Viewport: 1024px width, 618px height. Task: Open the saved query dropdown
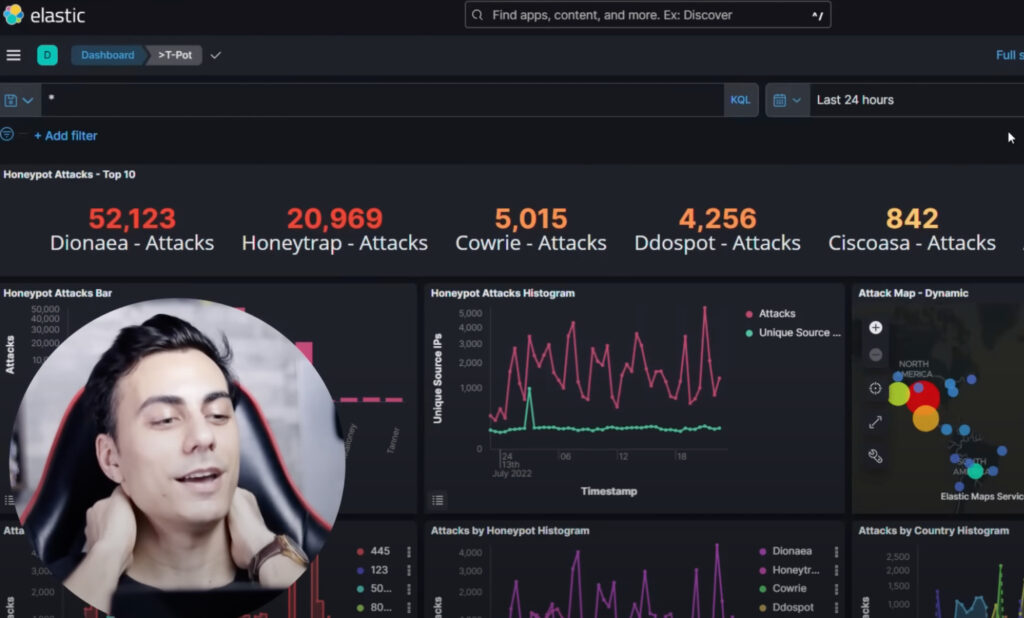point(18,100)
